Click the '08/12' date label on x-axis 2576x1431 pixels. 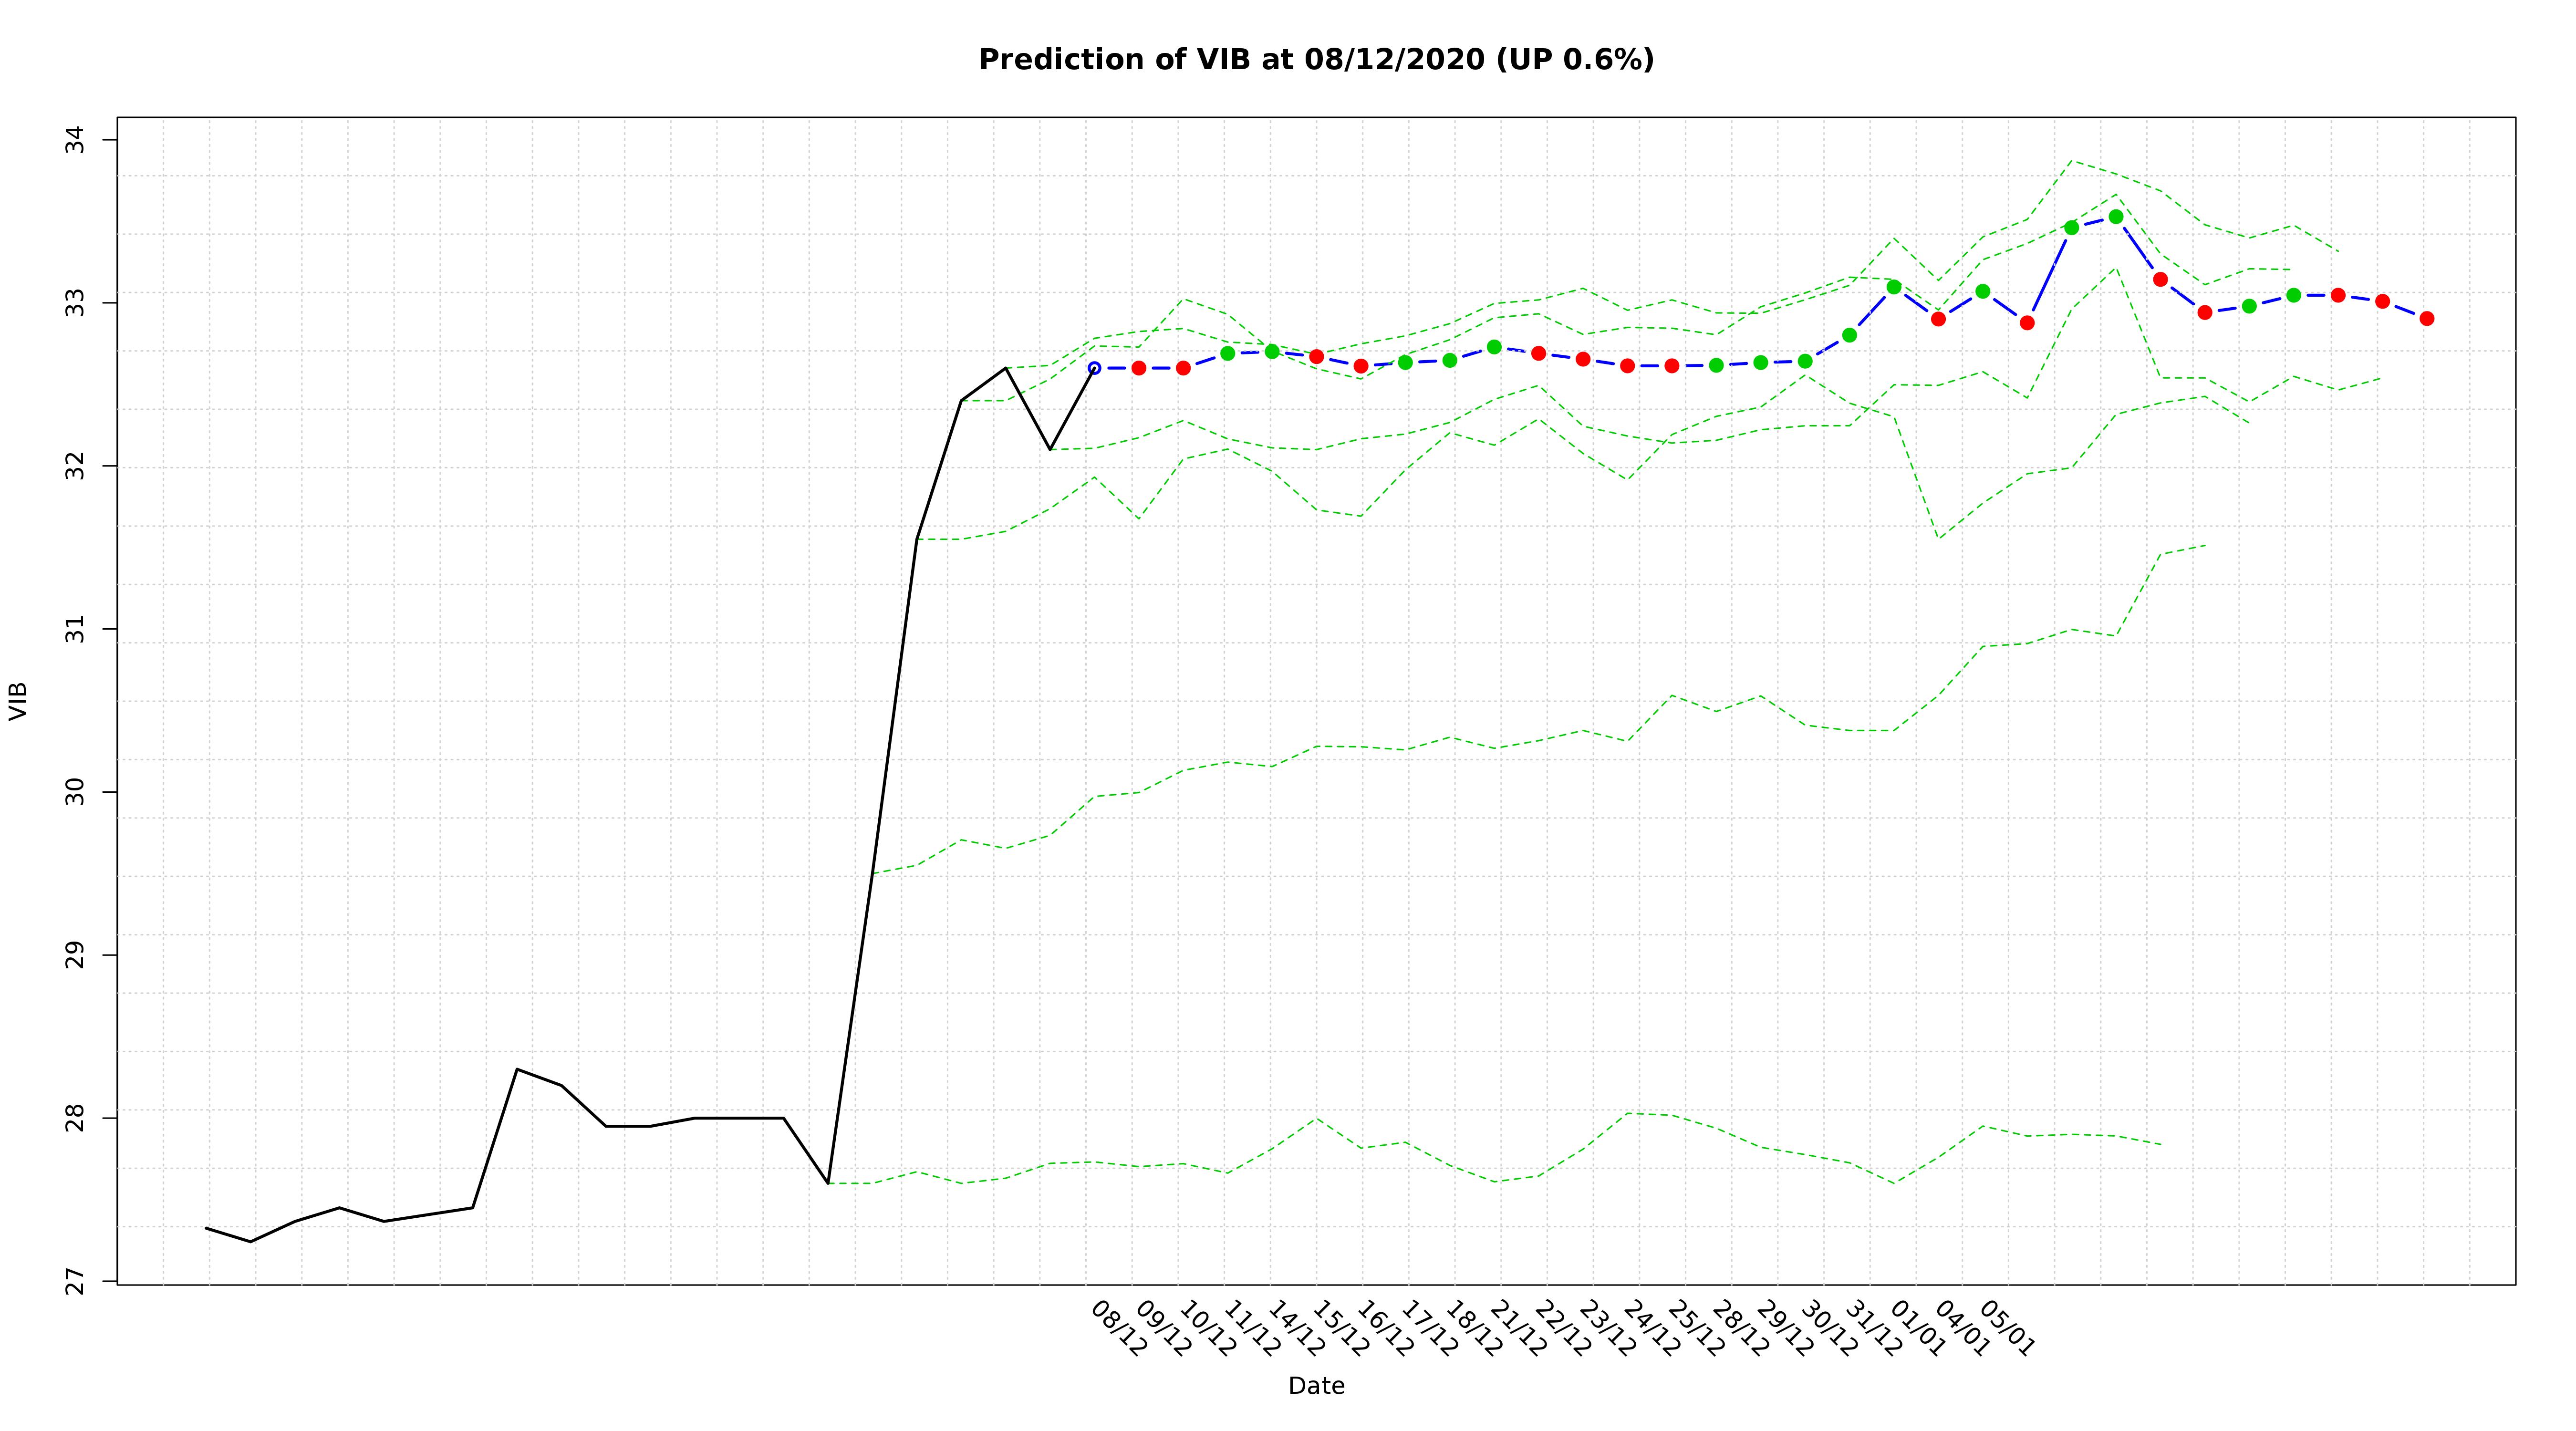point(1119,1328)
